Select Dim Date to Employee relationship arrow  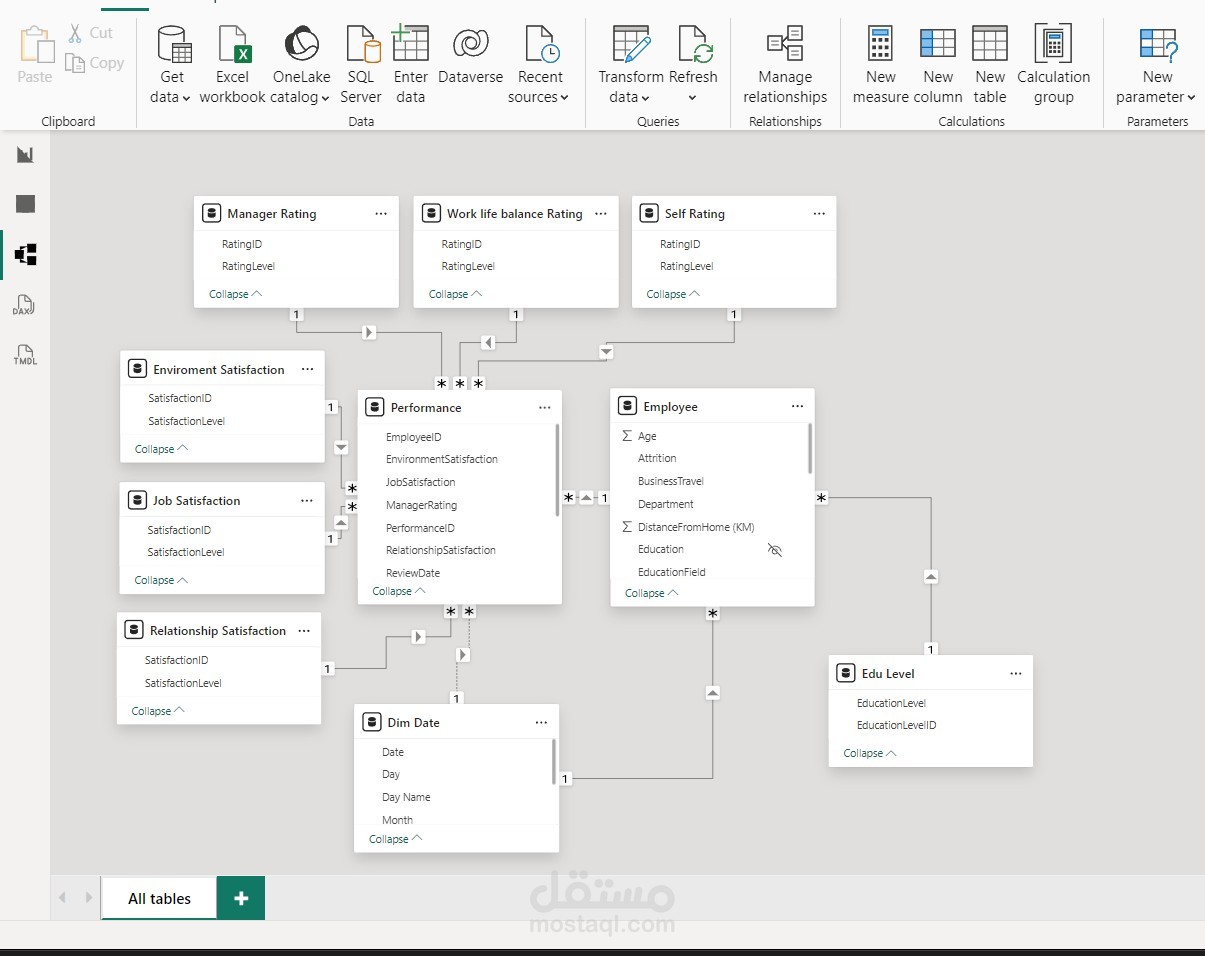[x=712, y=692]
